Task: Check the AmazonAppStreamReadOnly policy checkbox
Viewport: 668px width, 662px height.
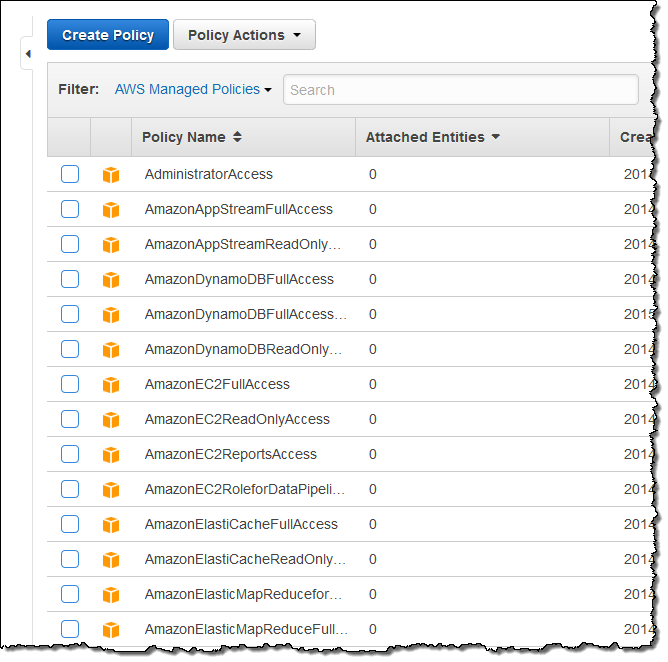Action: (70, 244)
